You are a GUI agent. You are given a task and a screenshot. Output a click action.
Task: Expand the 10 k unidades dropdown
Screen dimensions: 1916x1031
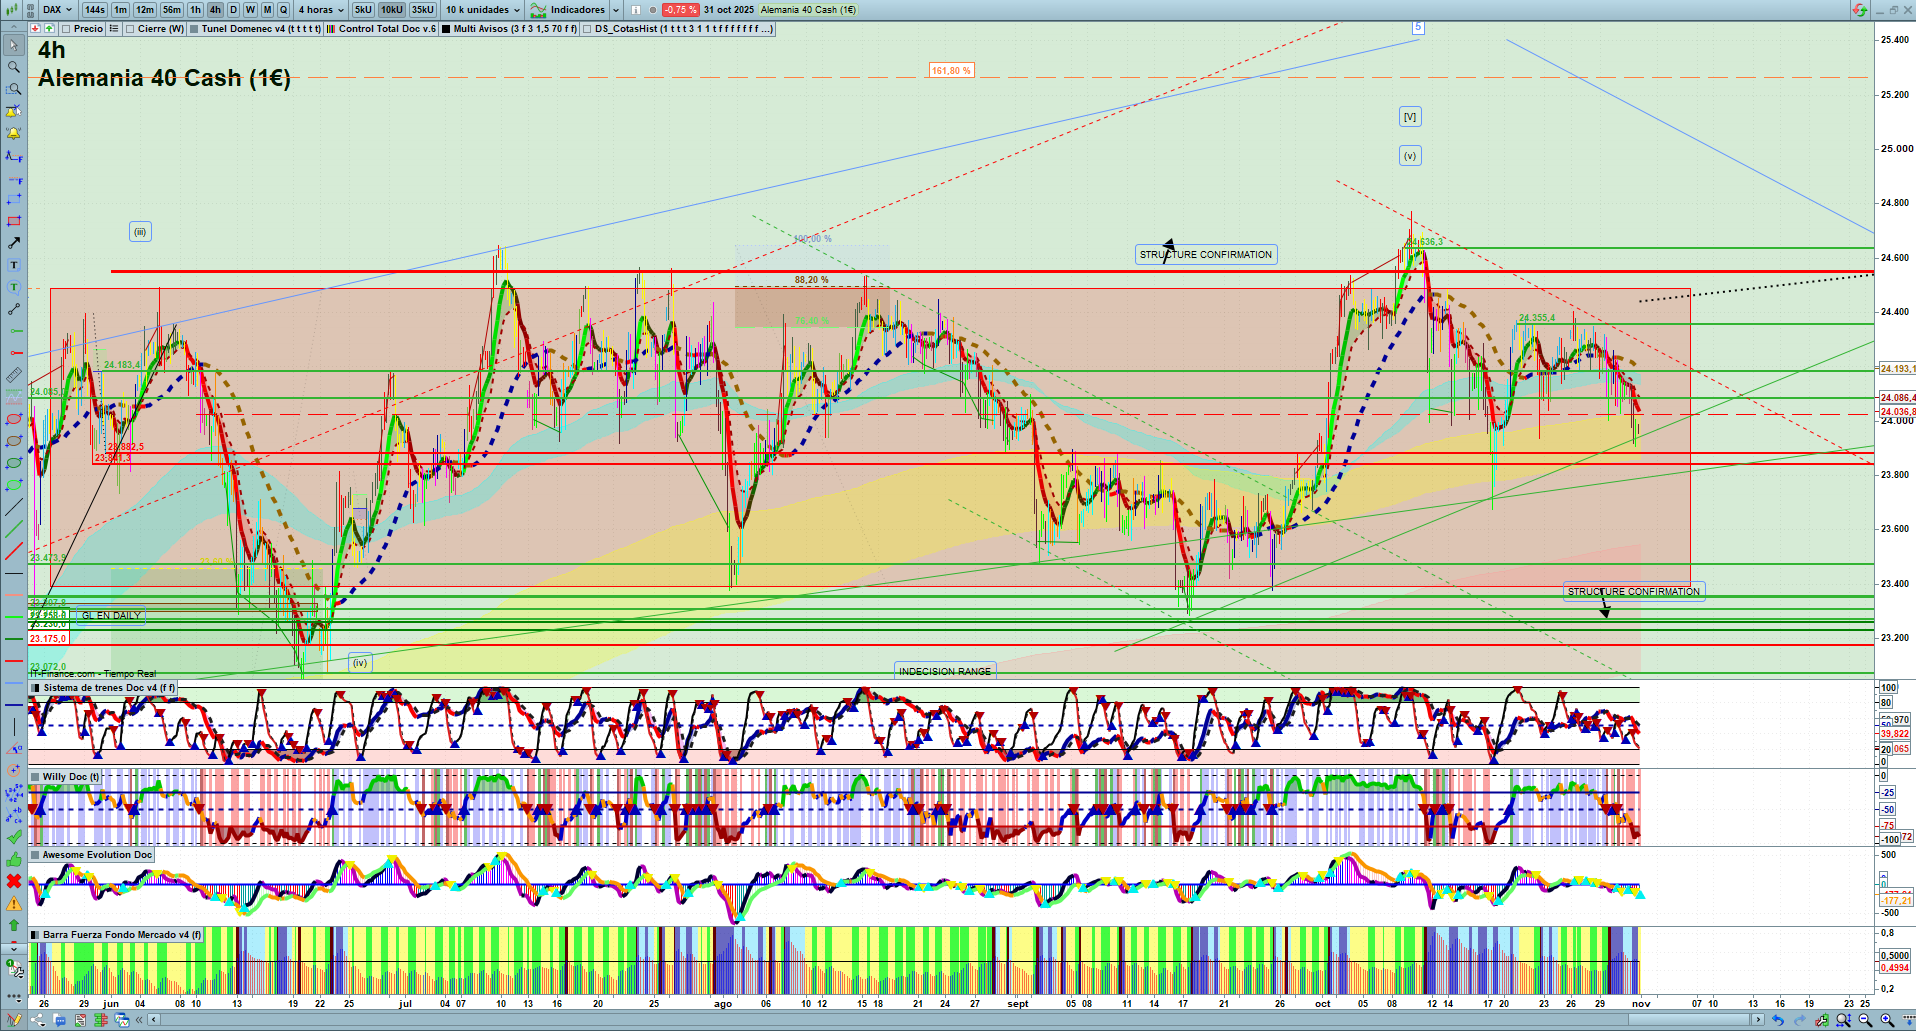pos(483,10)
